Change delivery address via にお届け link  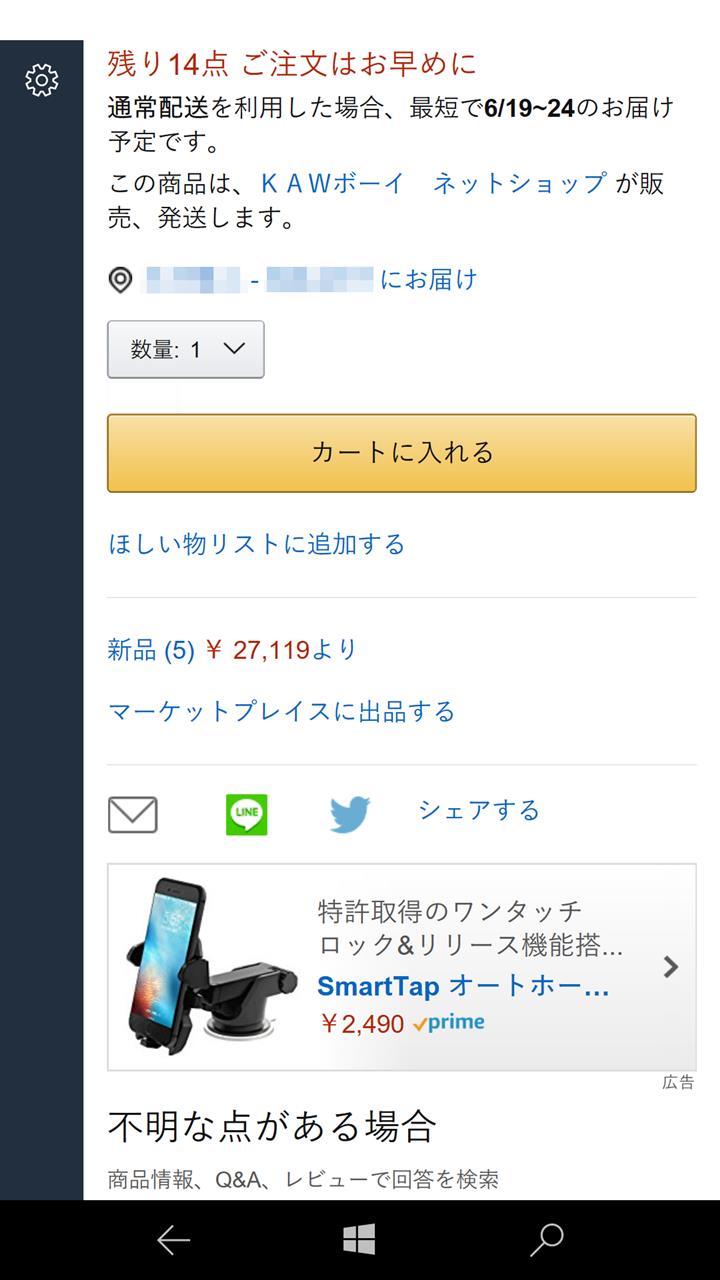428,280
